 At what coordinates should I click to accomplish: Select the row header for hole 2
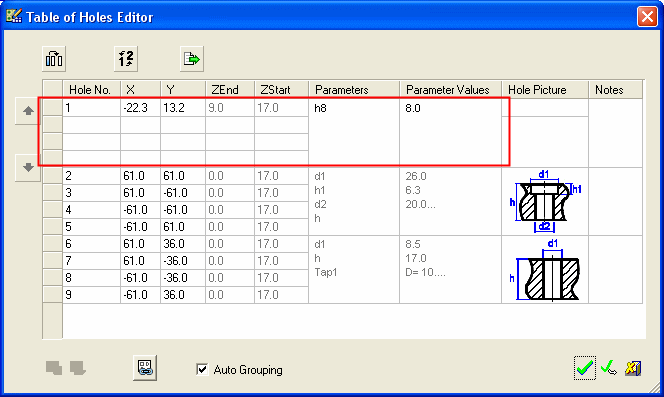[53, 175]
